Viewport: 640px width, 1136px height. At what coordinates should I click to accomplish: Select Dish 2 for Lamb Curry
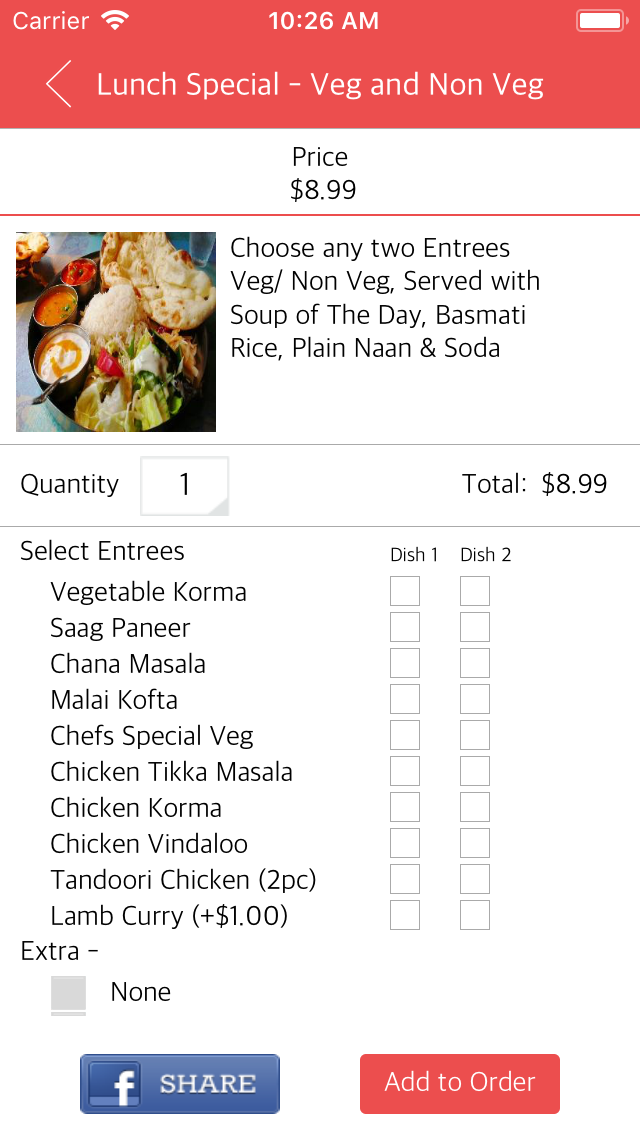pos(475,916)
